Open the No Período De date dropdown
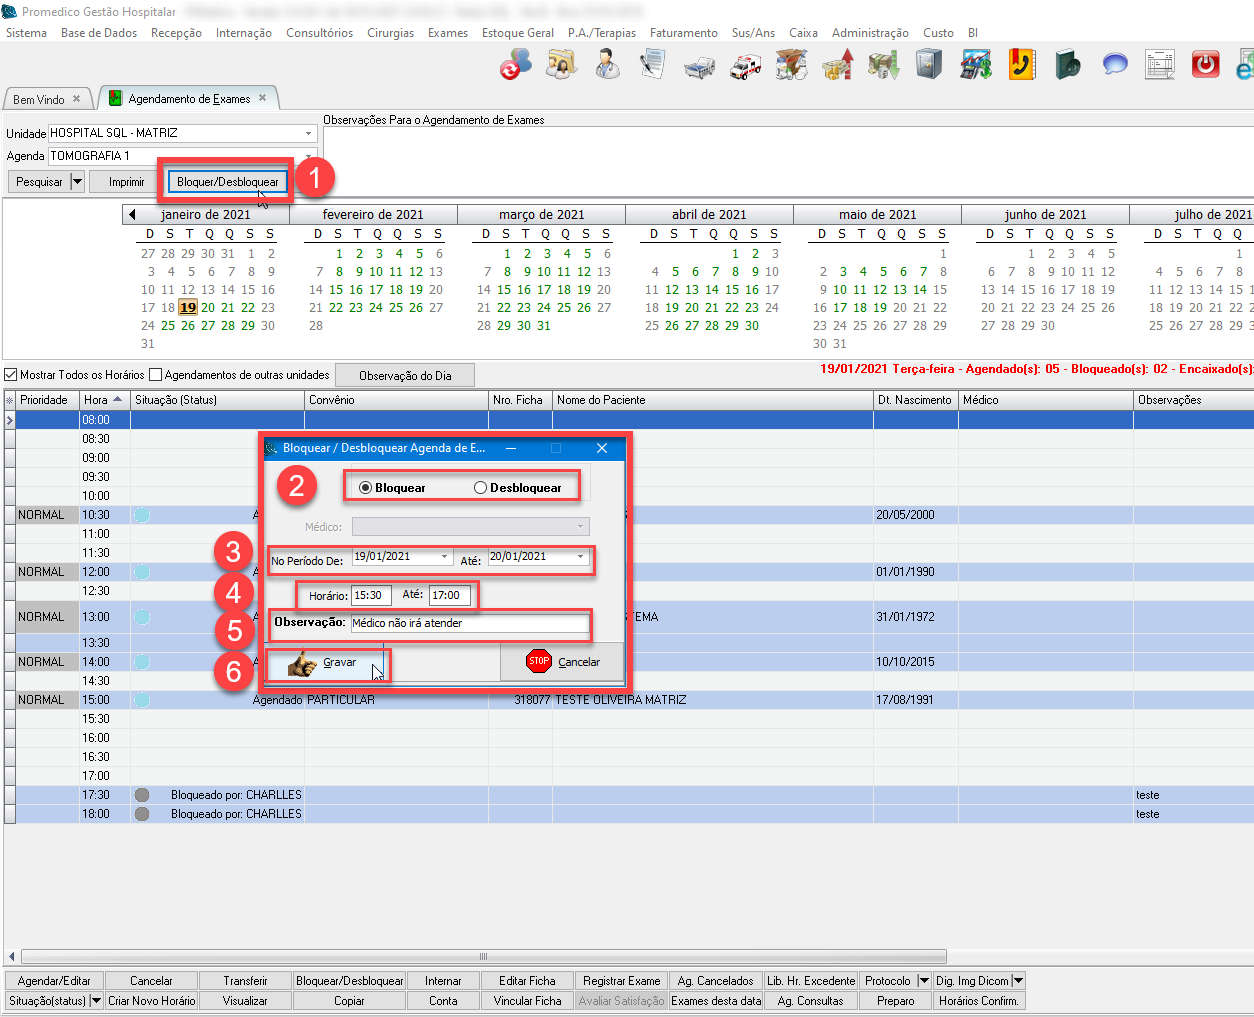 point(445,557)
